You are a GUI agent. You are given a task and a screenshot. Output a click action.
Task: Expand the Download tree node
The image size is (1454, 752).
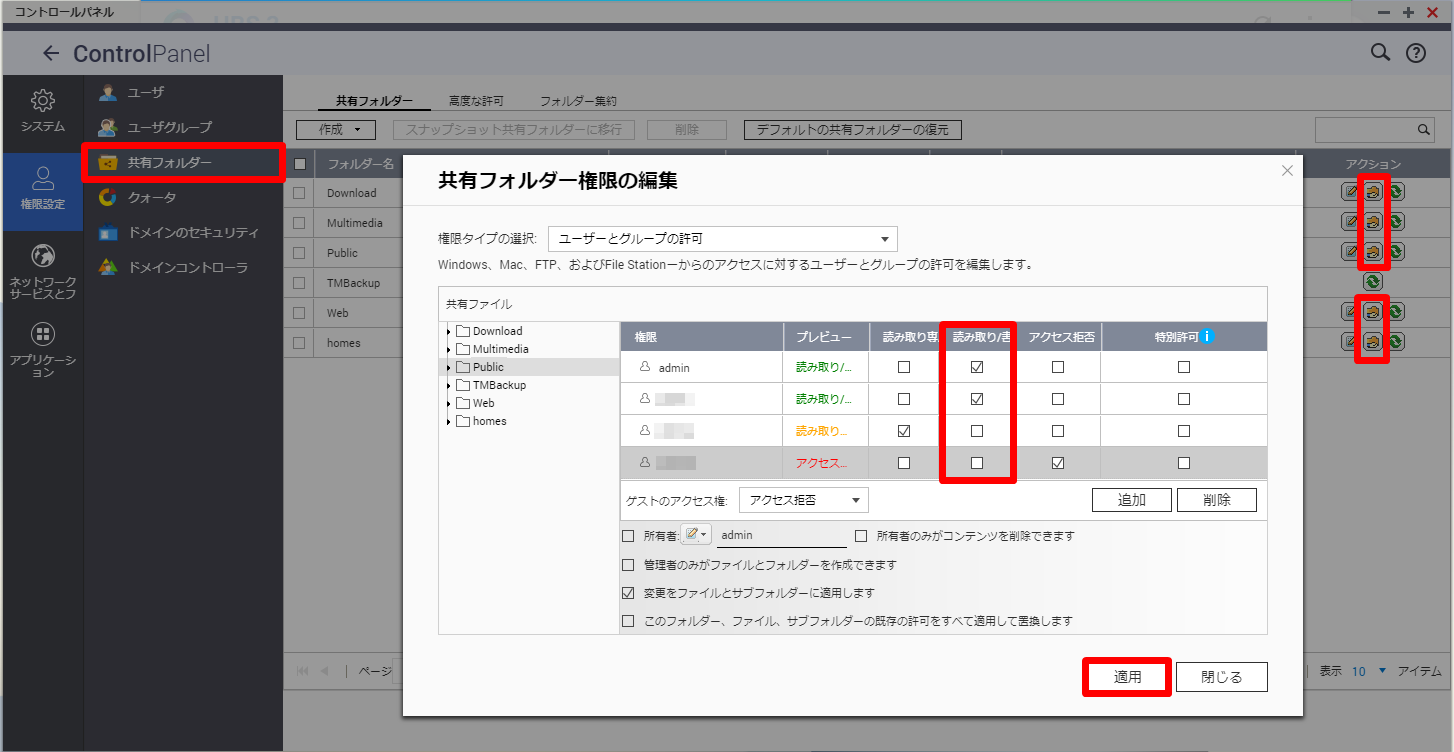pyautogui.click(x=448, y=331)
